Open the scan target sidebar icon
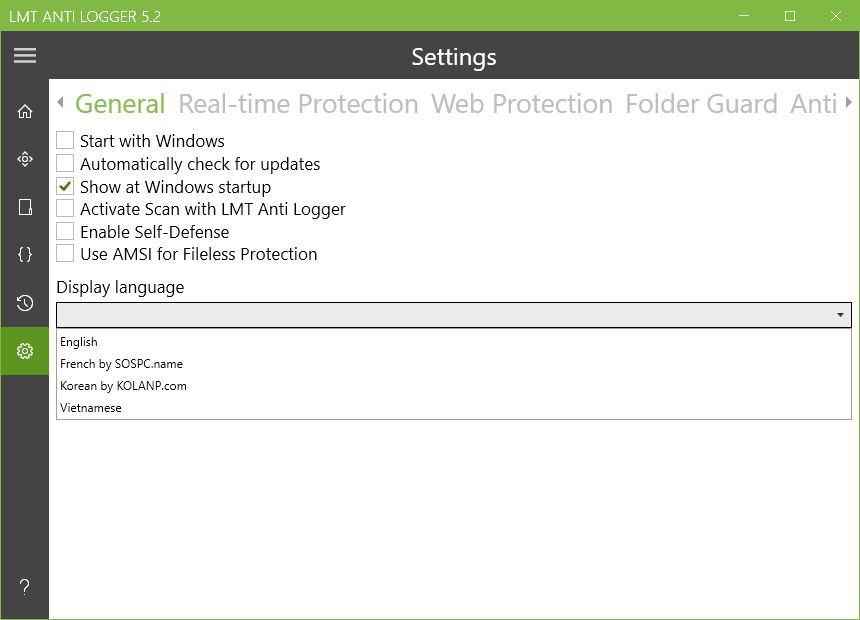Image resolution: width=860 pixels, height=620 pixels. (x=25, y=159)
